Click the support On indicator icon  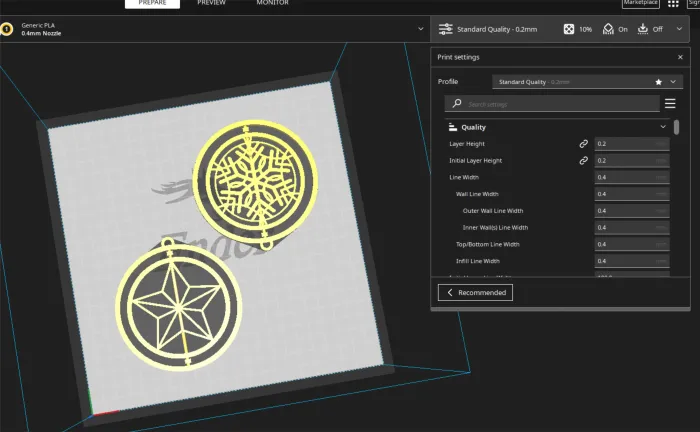pos(607,29)
